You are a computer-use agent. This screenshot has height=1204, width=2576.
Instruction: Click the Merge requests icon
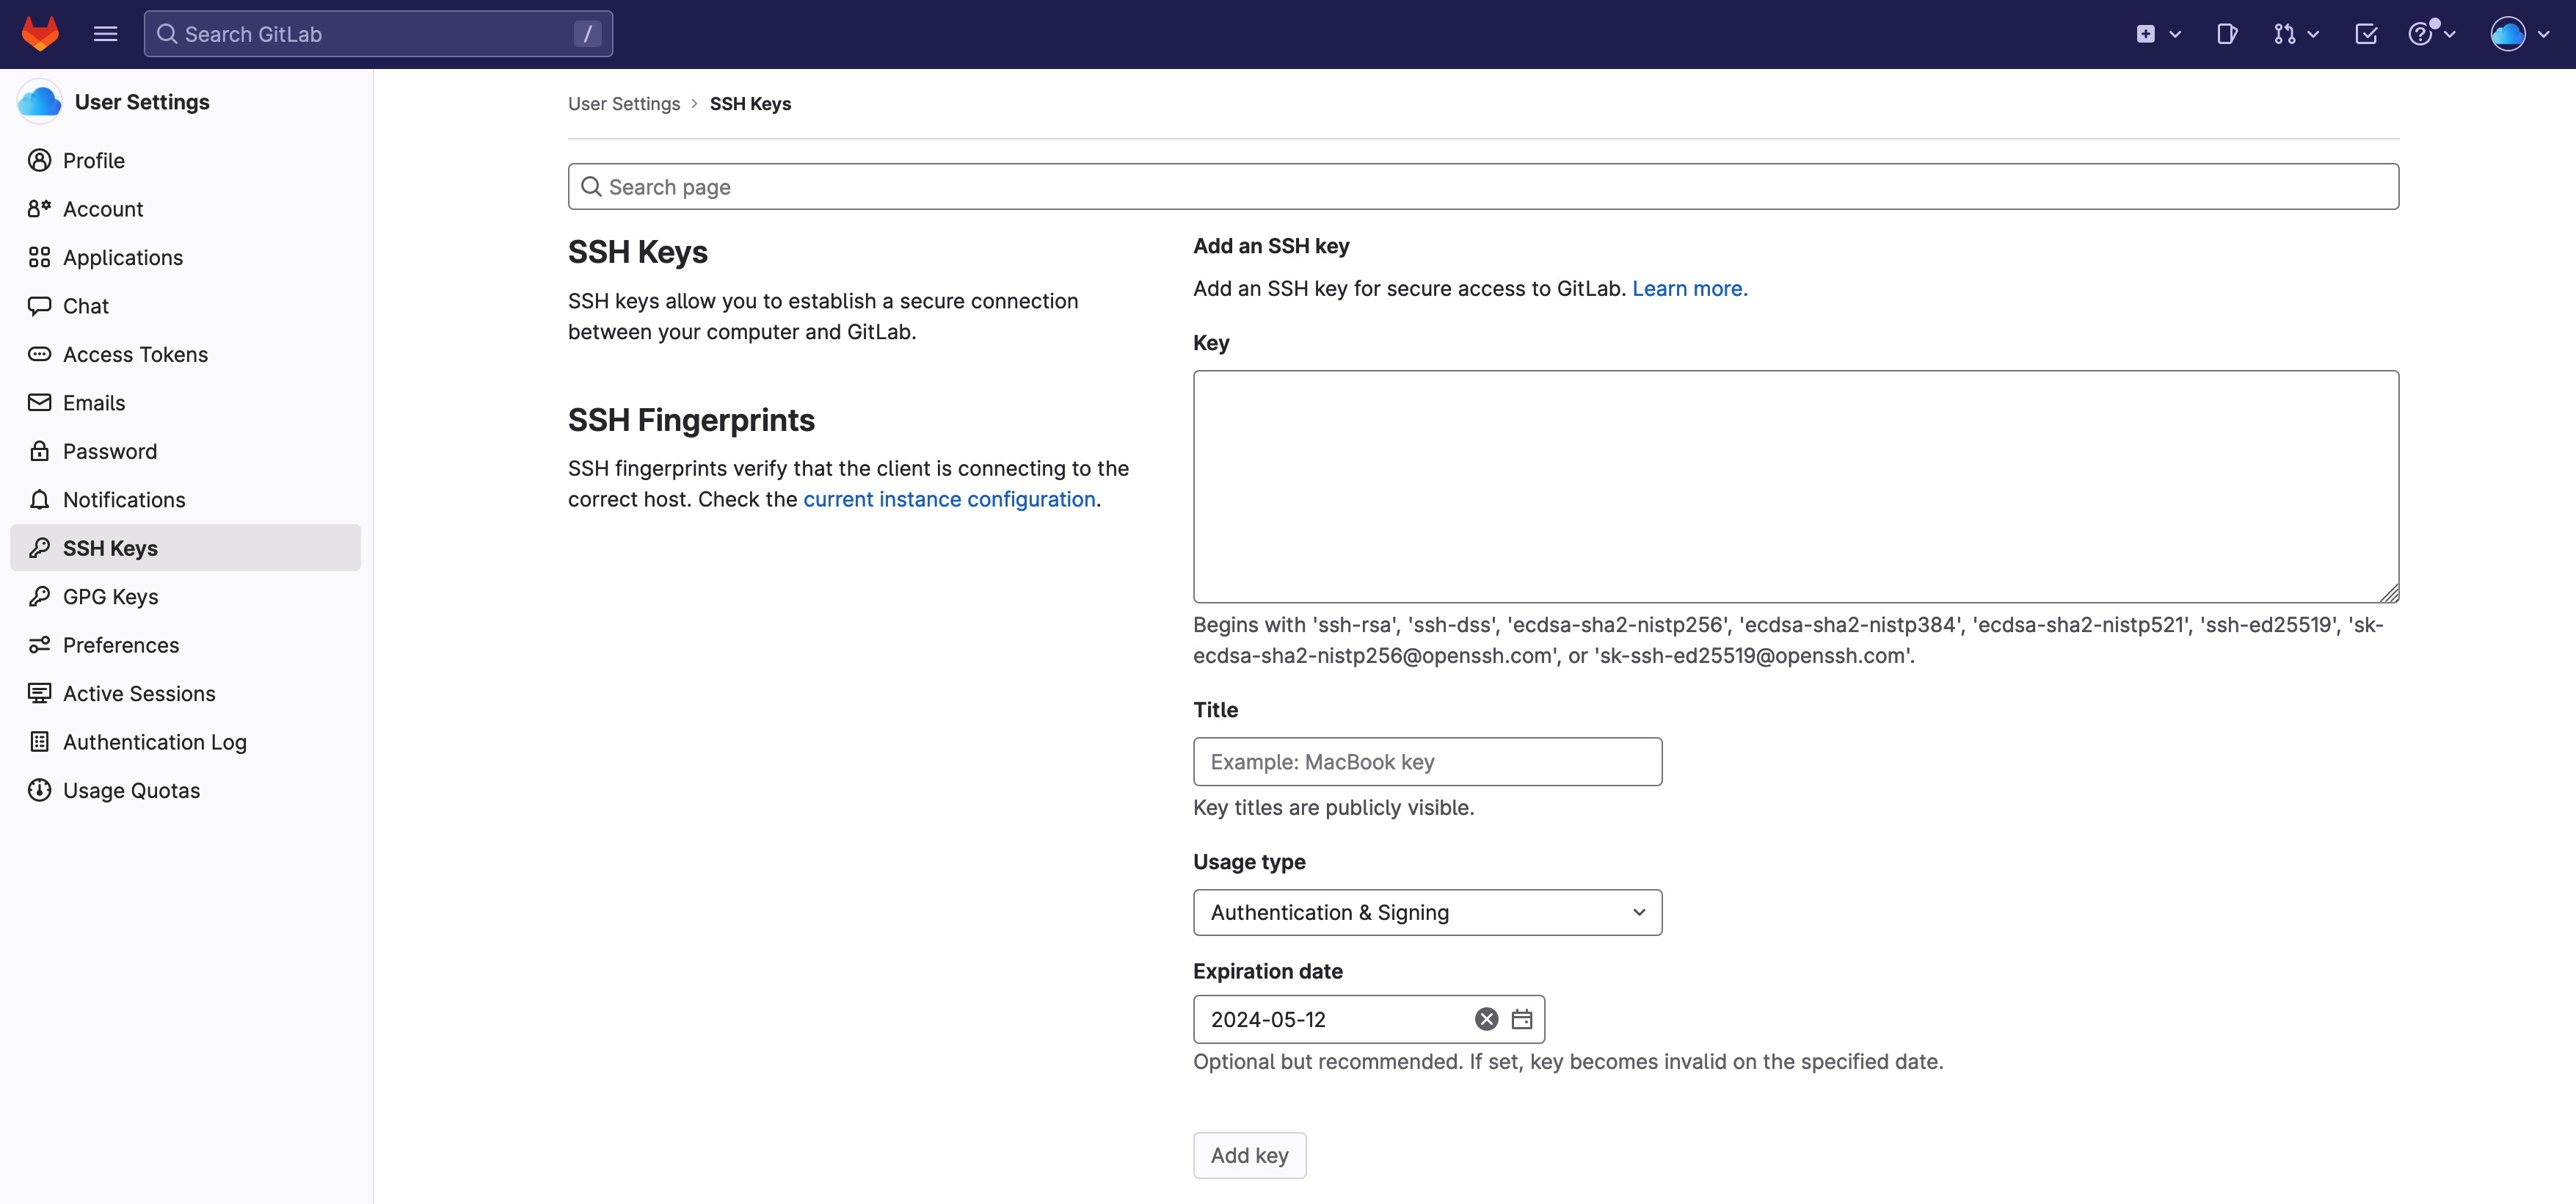[2287, 33]
